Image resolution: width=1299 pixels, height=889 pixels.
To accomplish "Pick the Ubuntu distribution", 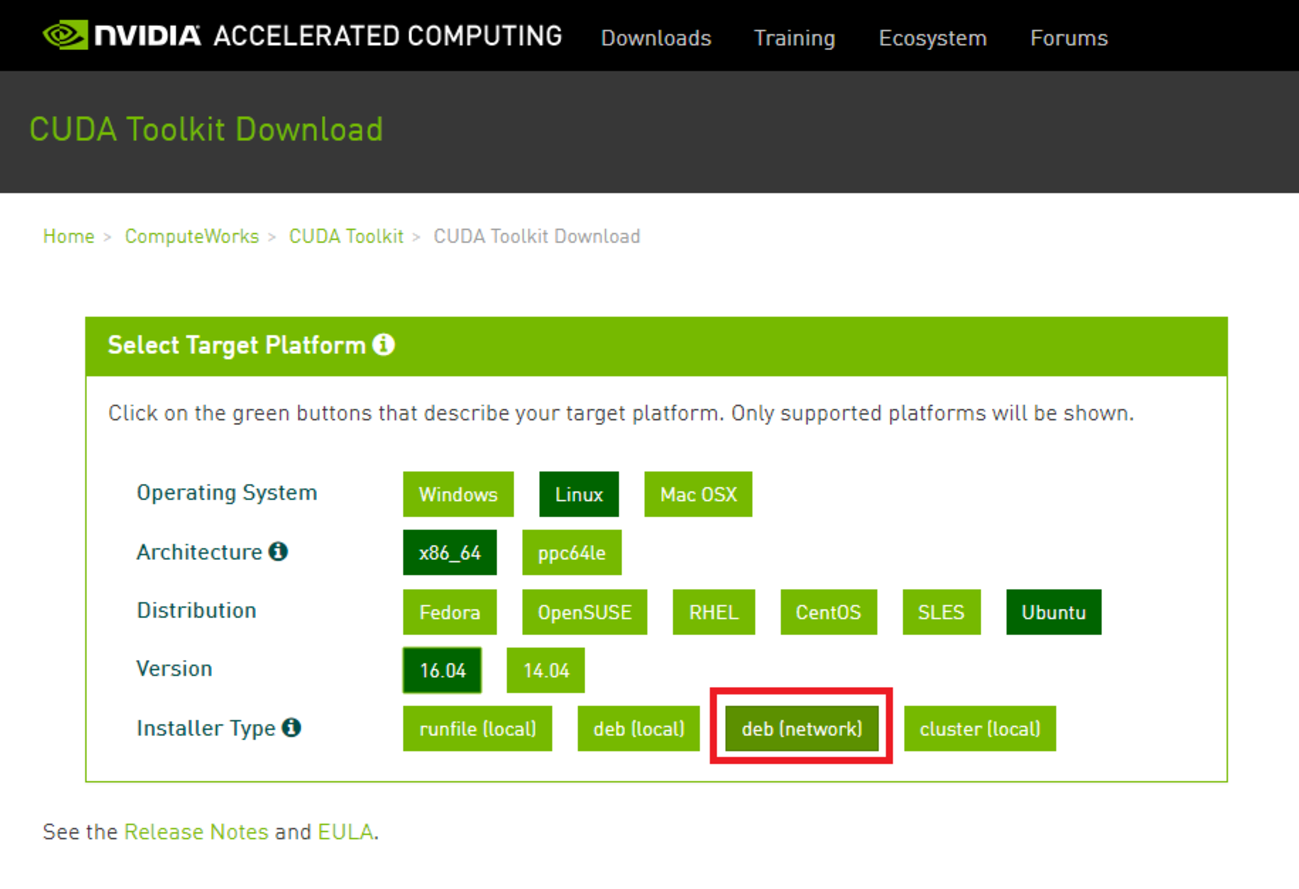I will click(1054, 612).
